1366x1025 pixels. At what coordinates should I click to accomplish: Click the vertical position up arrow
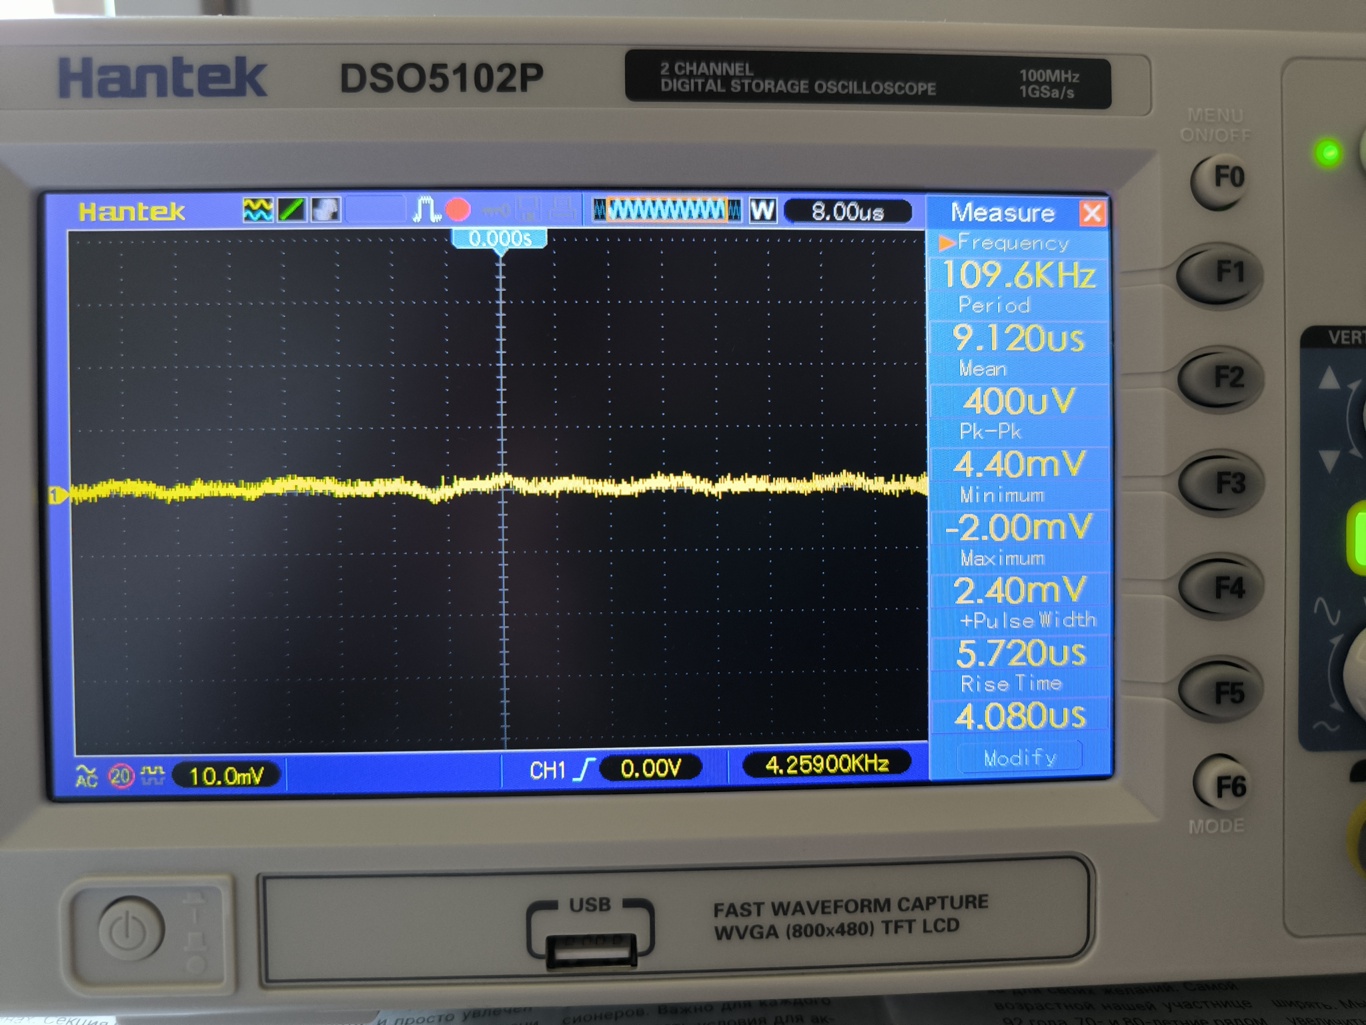pyautogui.click(x=1329, y=379)
